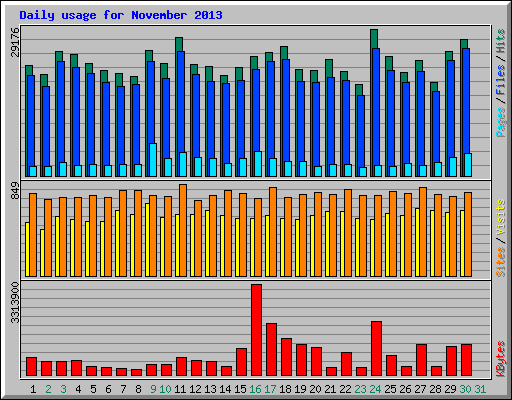Screen dimensions: 512x400
Task: Click day label 15 on x-axis
Action: point(240,389)
